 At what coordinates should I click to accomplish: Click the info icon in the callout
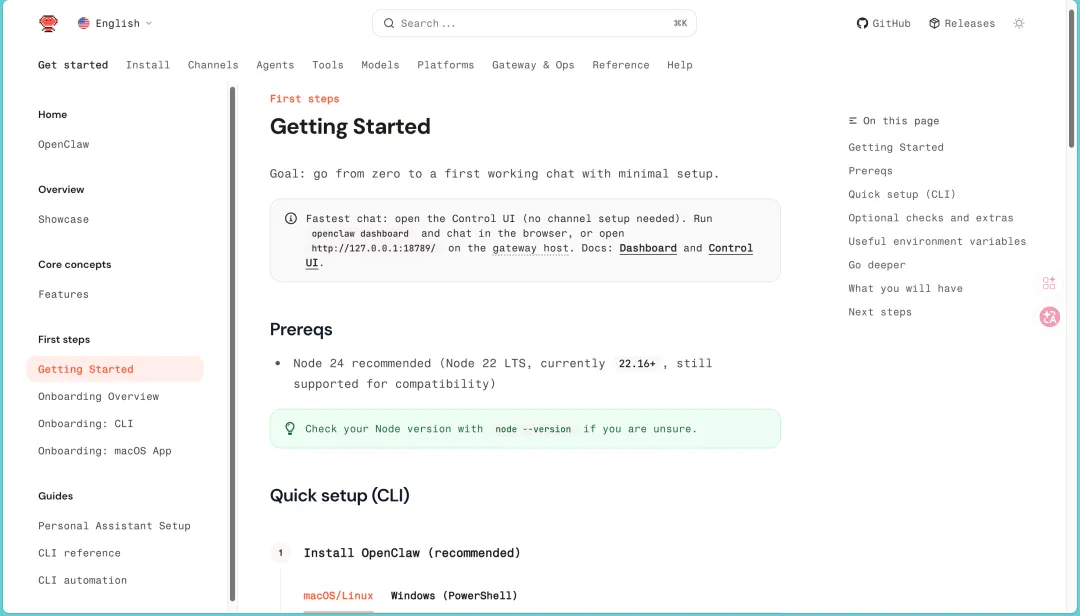click(291, 218)
